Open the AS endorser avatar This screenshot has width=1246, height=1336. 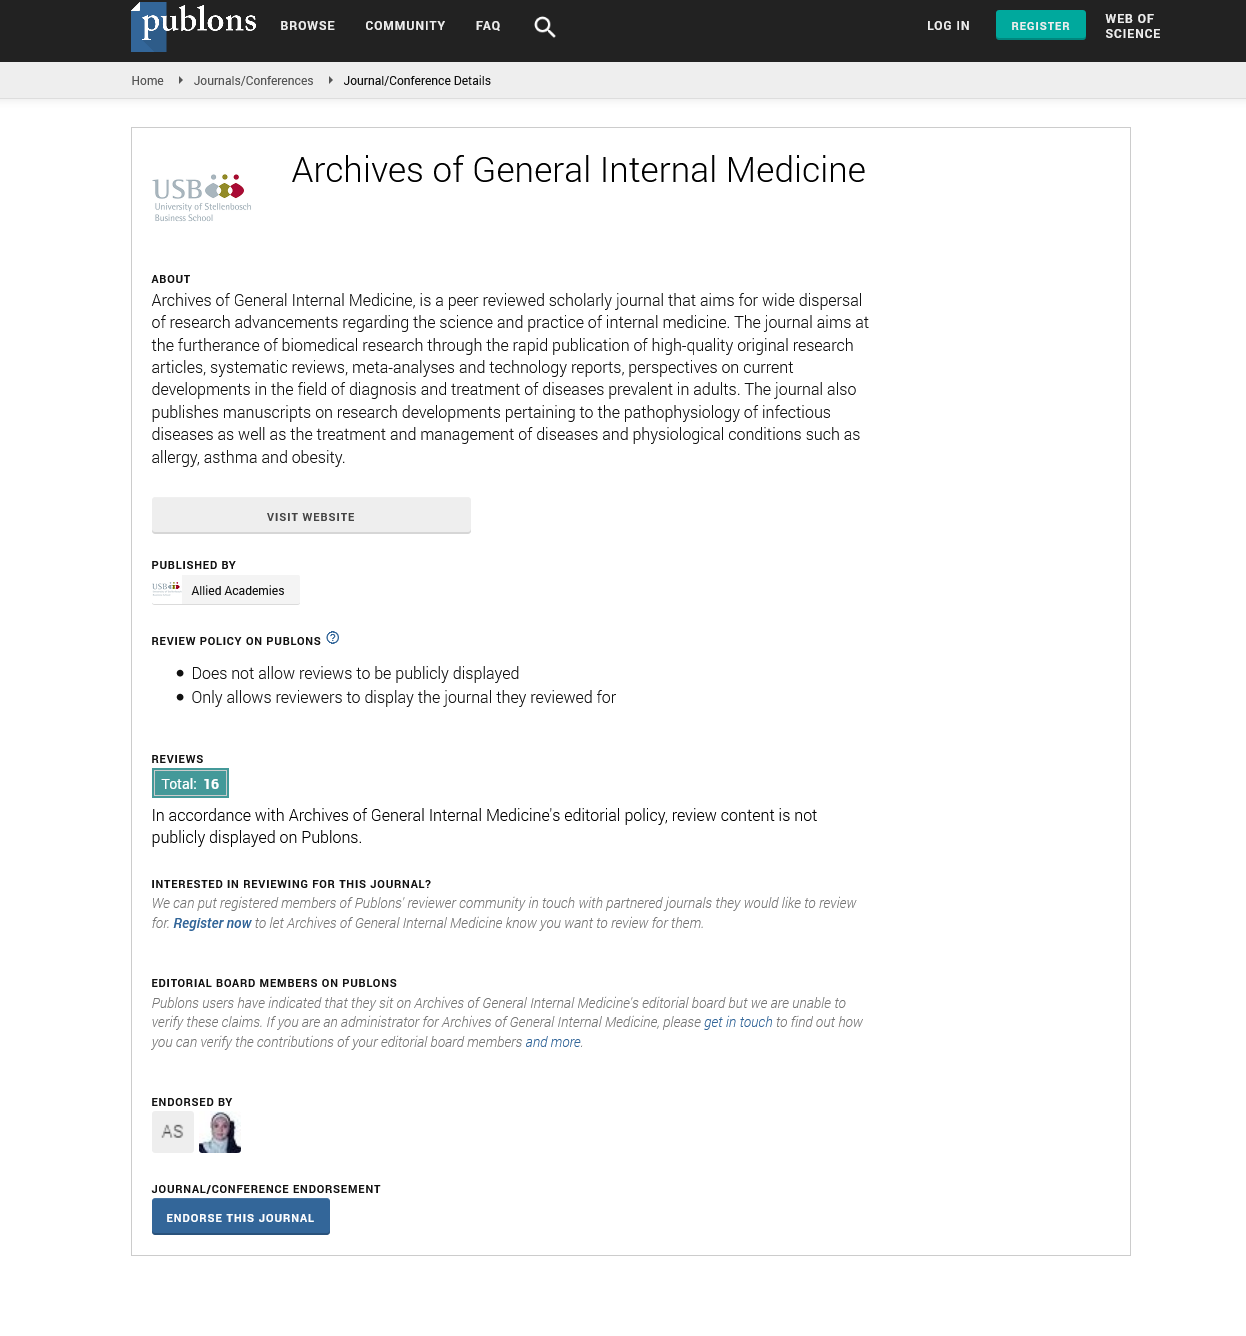(x=172, y=1132)
